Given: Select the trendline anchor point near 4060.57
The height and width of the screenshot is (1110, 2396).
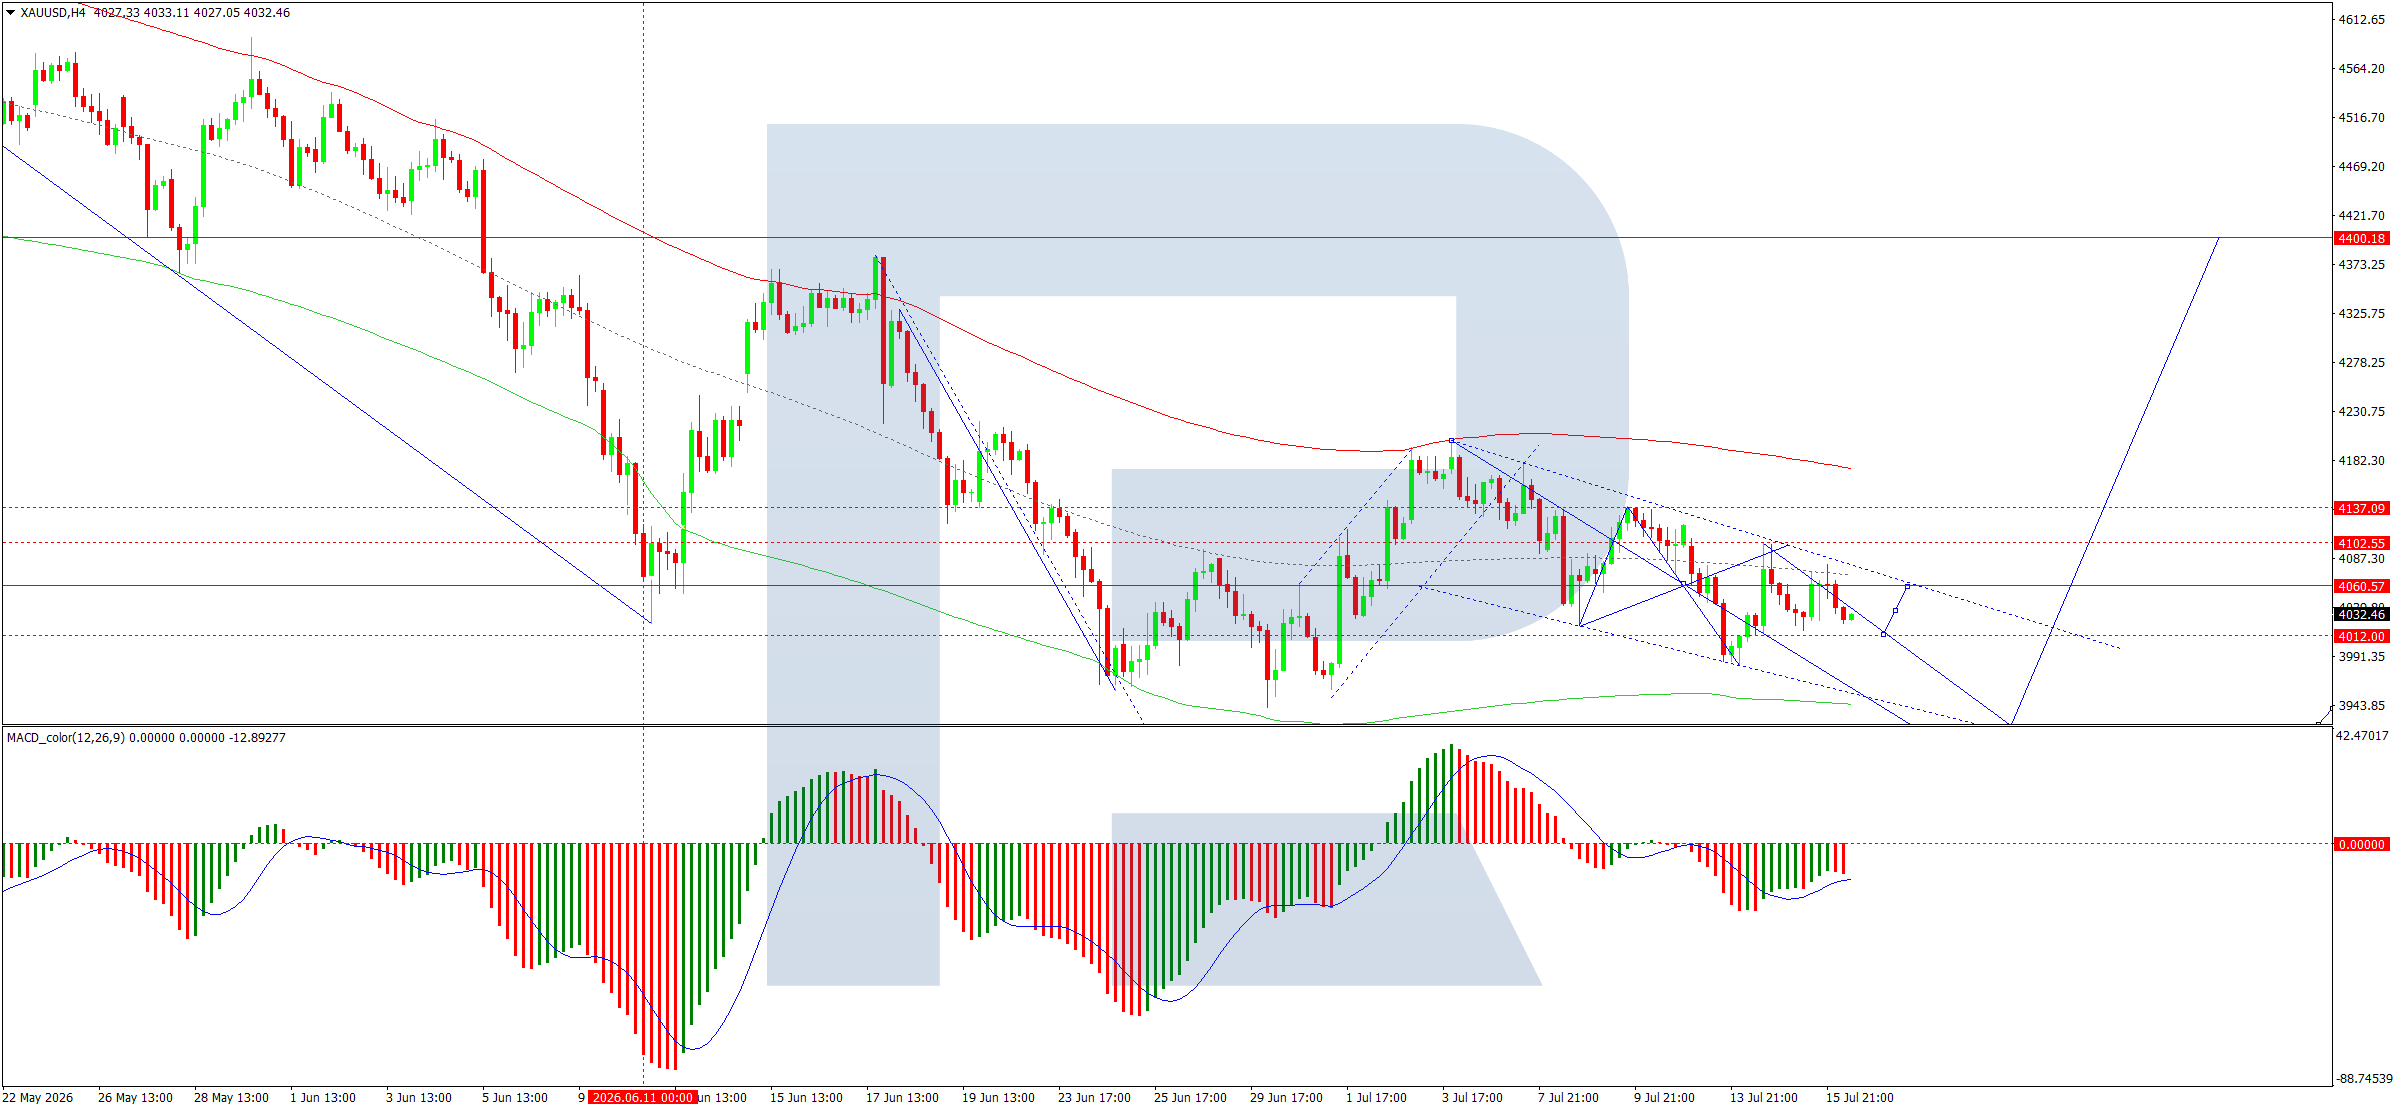Looking at the screenshot, I should [x=1908, y=585].
